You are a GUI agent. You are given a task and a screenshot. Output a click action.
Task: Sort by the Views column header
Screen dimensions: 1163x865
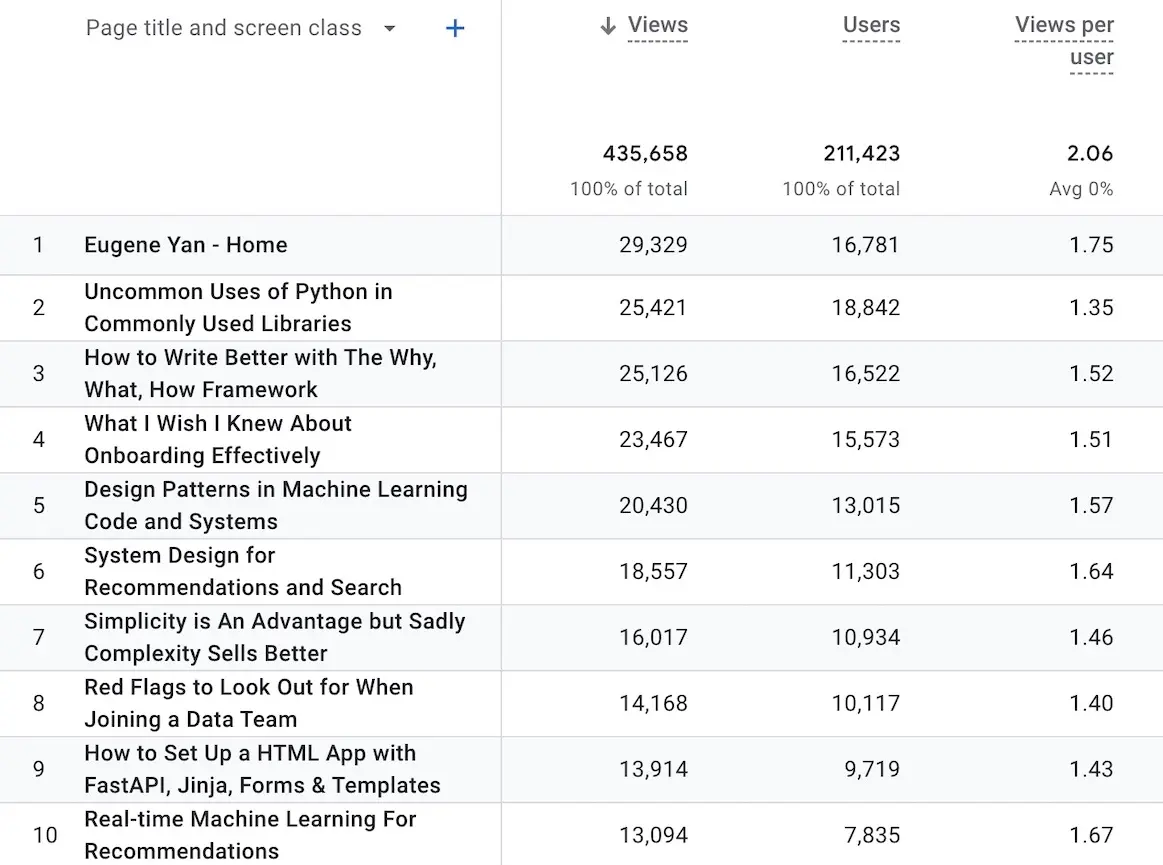pyautogui.click(x=658, y=25)
